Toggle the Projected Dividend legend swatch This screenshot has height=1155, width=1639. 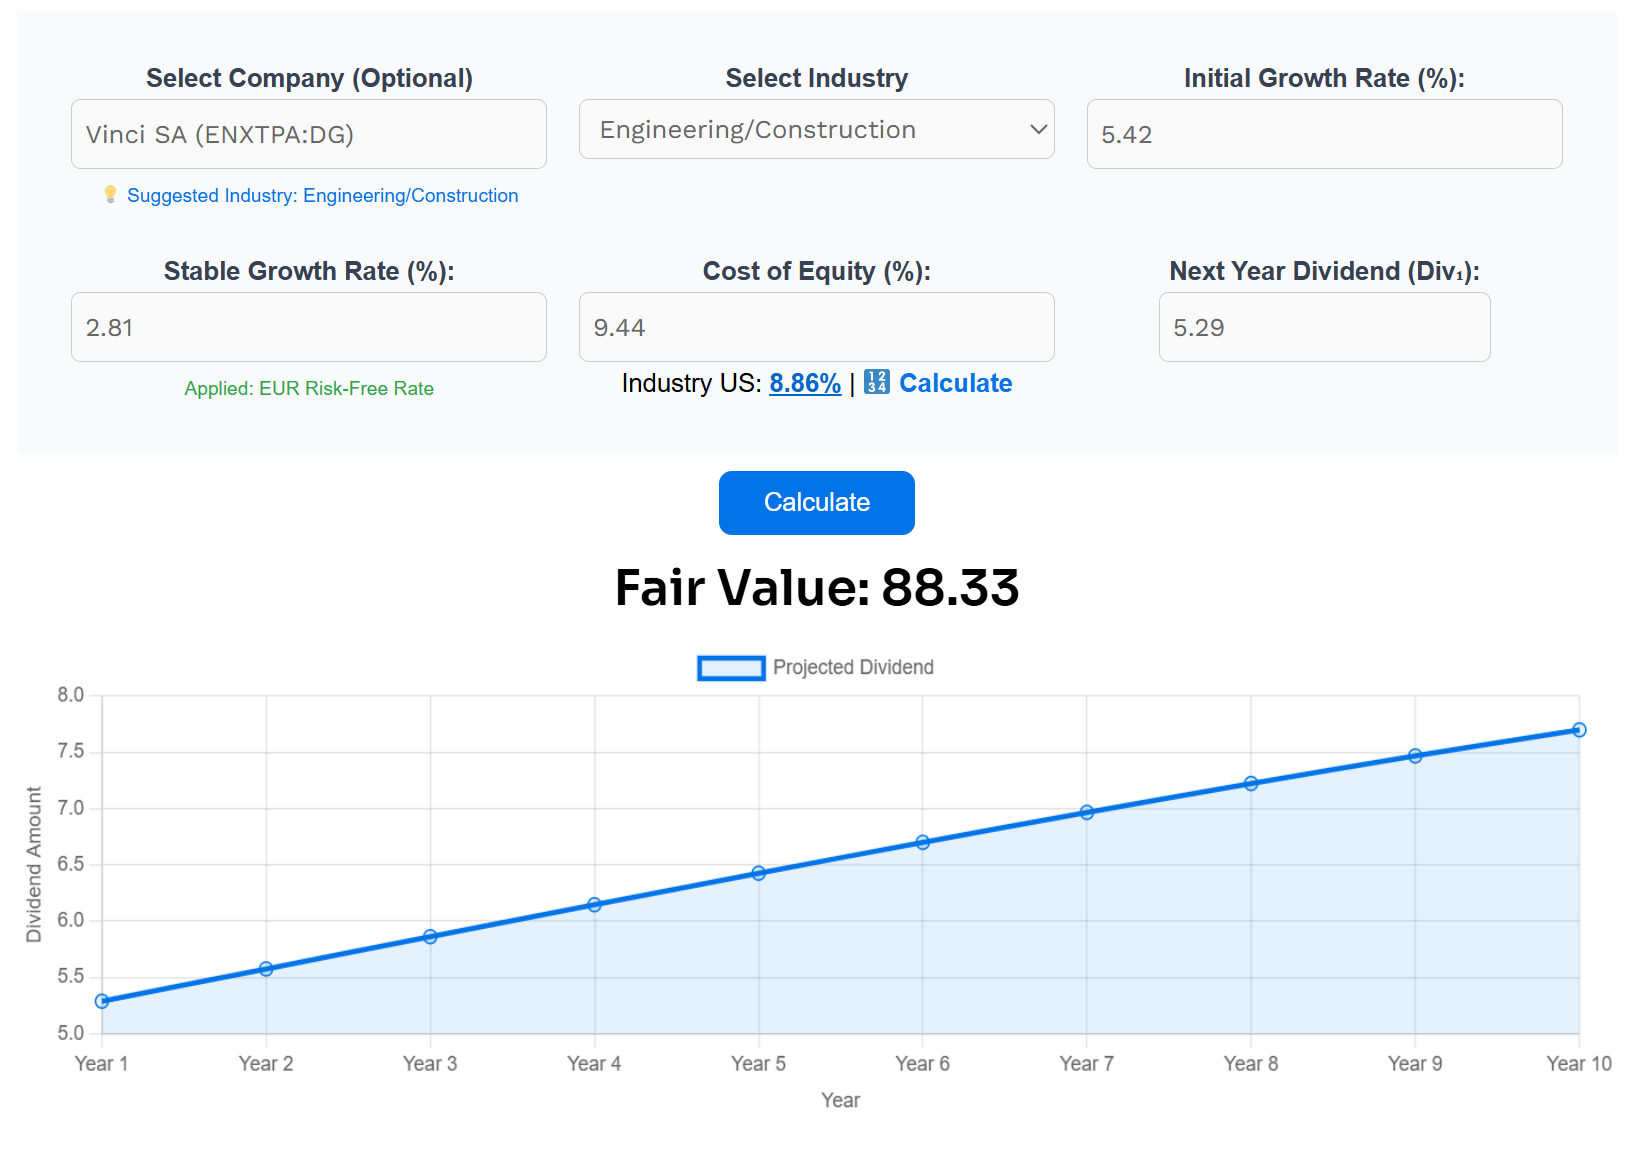tap(731, 668)
